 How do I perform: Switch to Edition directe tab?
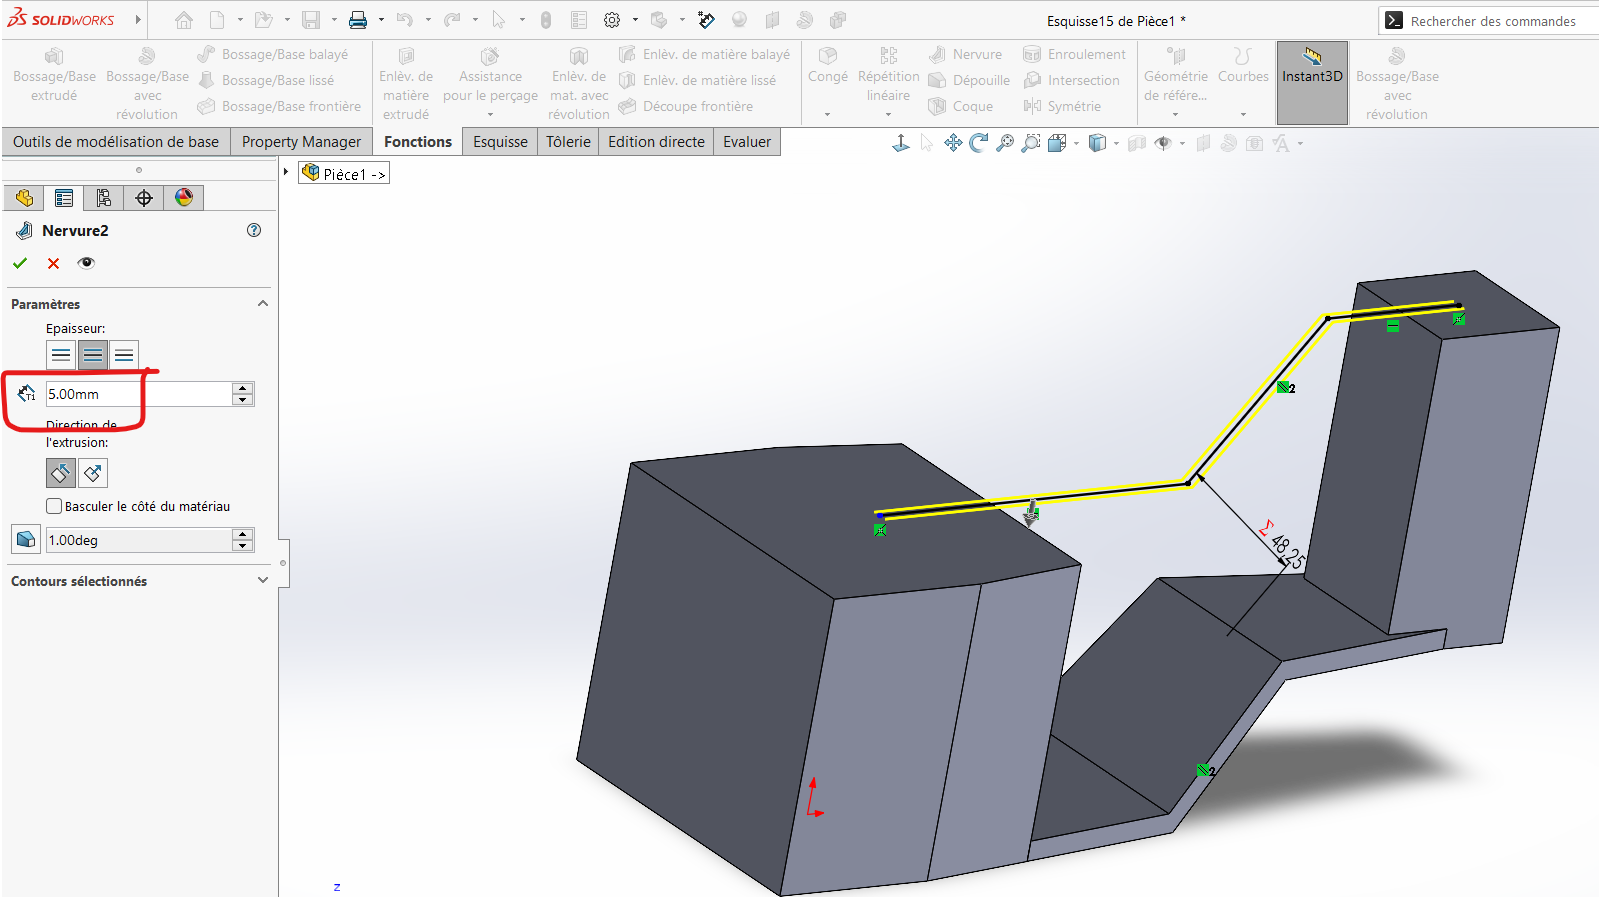(656, 142)
